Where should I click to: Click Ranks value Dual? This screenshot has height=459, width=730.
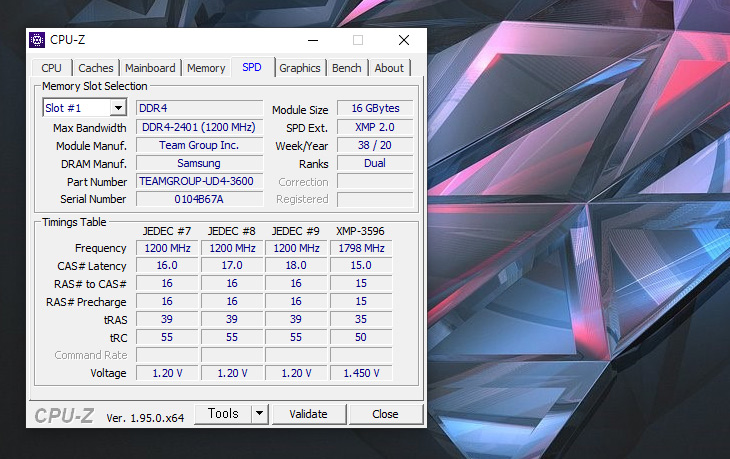click(x=375, y=163)
